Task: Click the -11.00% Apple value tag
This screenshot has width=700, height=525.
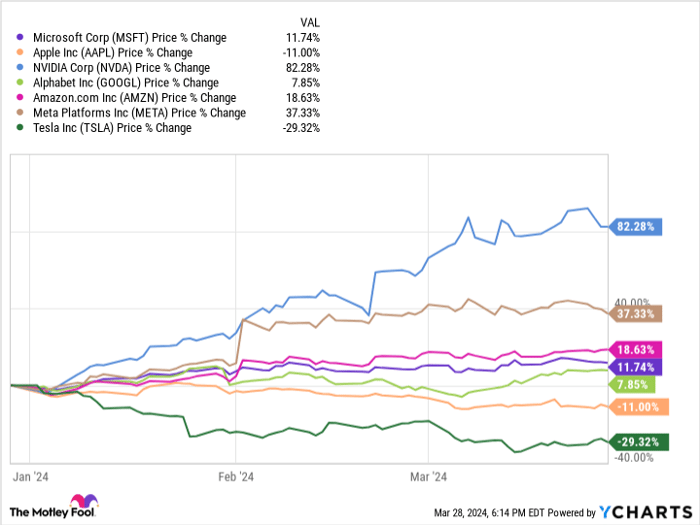Action: [635, 407]
